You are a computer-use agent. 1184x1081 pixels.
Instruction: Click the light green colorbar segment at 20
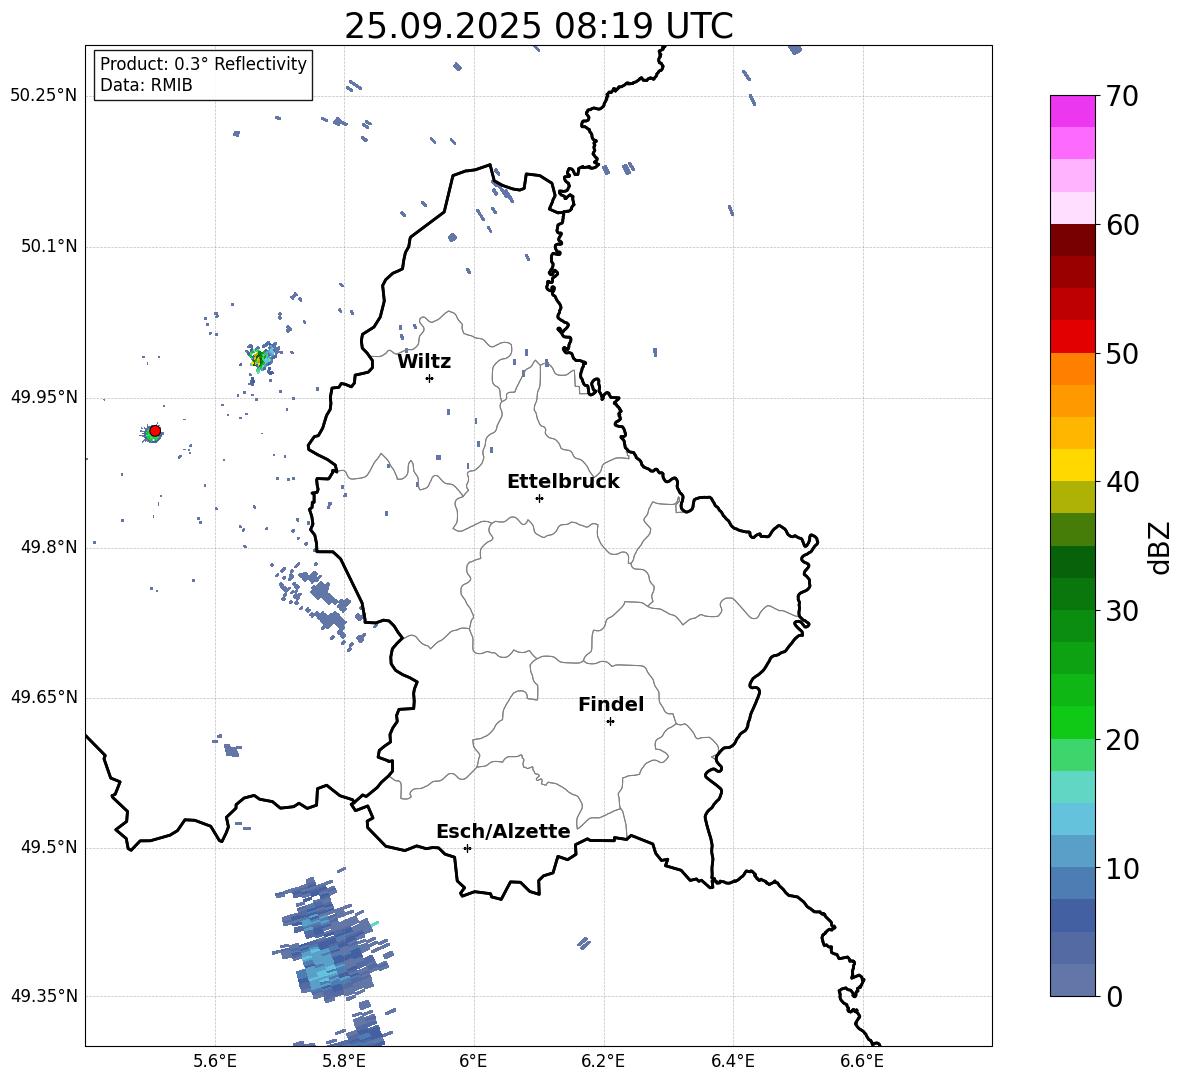click(x=1072, y=754)
